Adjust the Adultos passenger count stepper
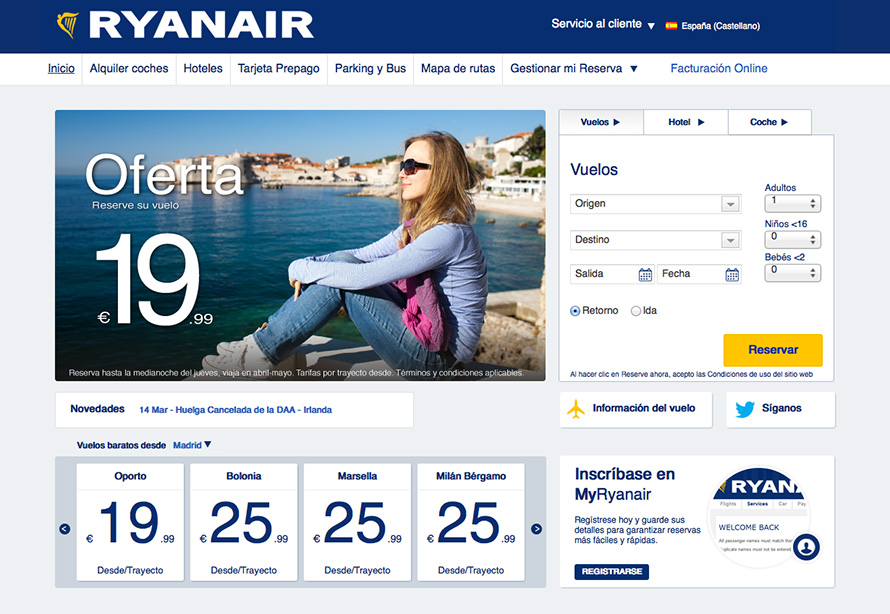The image size is (890, 614). coord(813,203)
